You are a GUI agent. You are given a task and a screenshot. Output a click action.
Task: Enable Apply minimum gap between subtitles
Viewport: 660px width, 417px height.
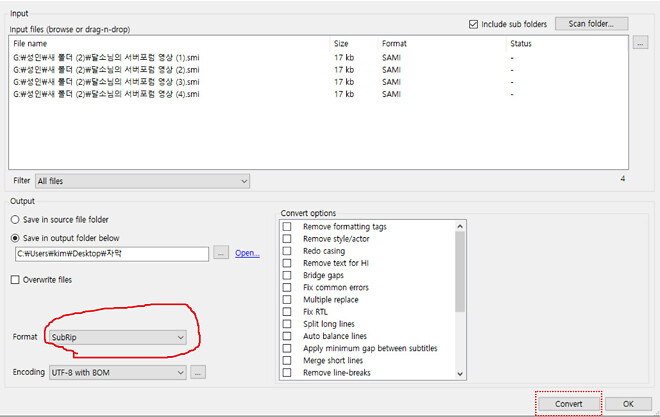coord(287,348)
